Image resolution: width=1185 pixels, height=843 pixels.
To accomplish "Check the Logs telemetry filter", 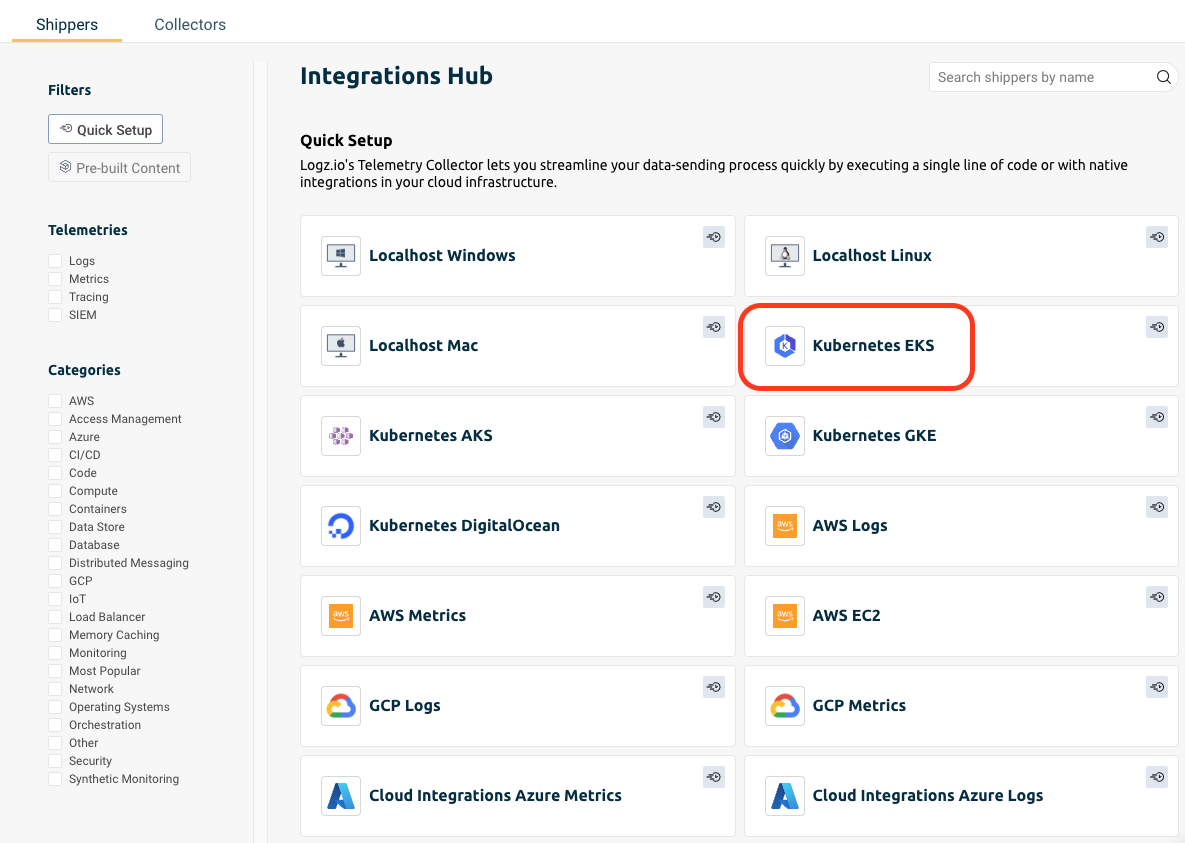I will (x=55, y=261).
